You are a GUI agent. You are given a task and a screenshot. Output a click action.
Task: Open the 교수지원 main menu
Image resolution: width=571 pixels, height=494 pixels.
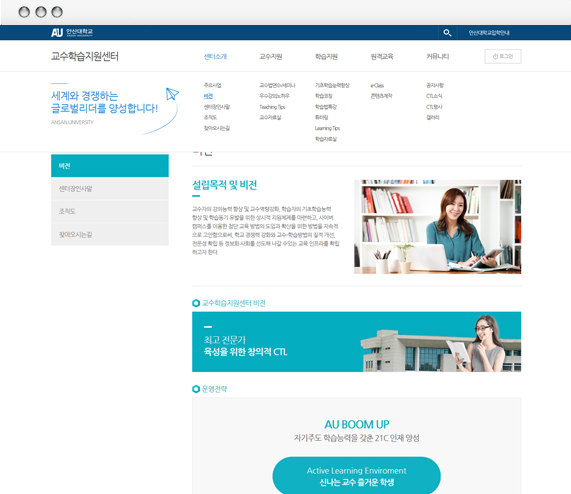(271, 56)
